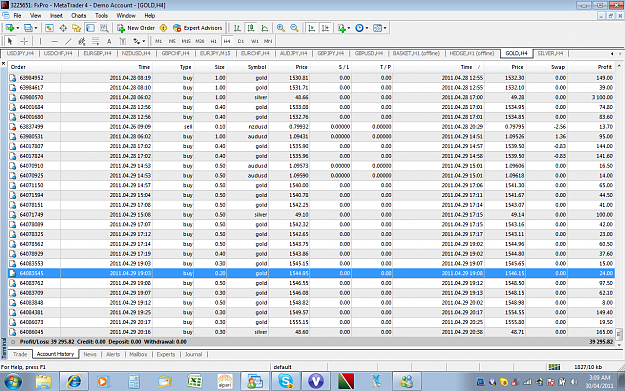Open a new chart from the toolbar
Viewport: 625px width, 391px height.
(x=10, y=28)
